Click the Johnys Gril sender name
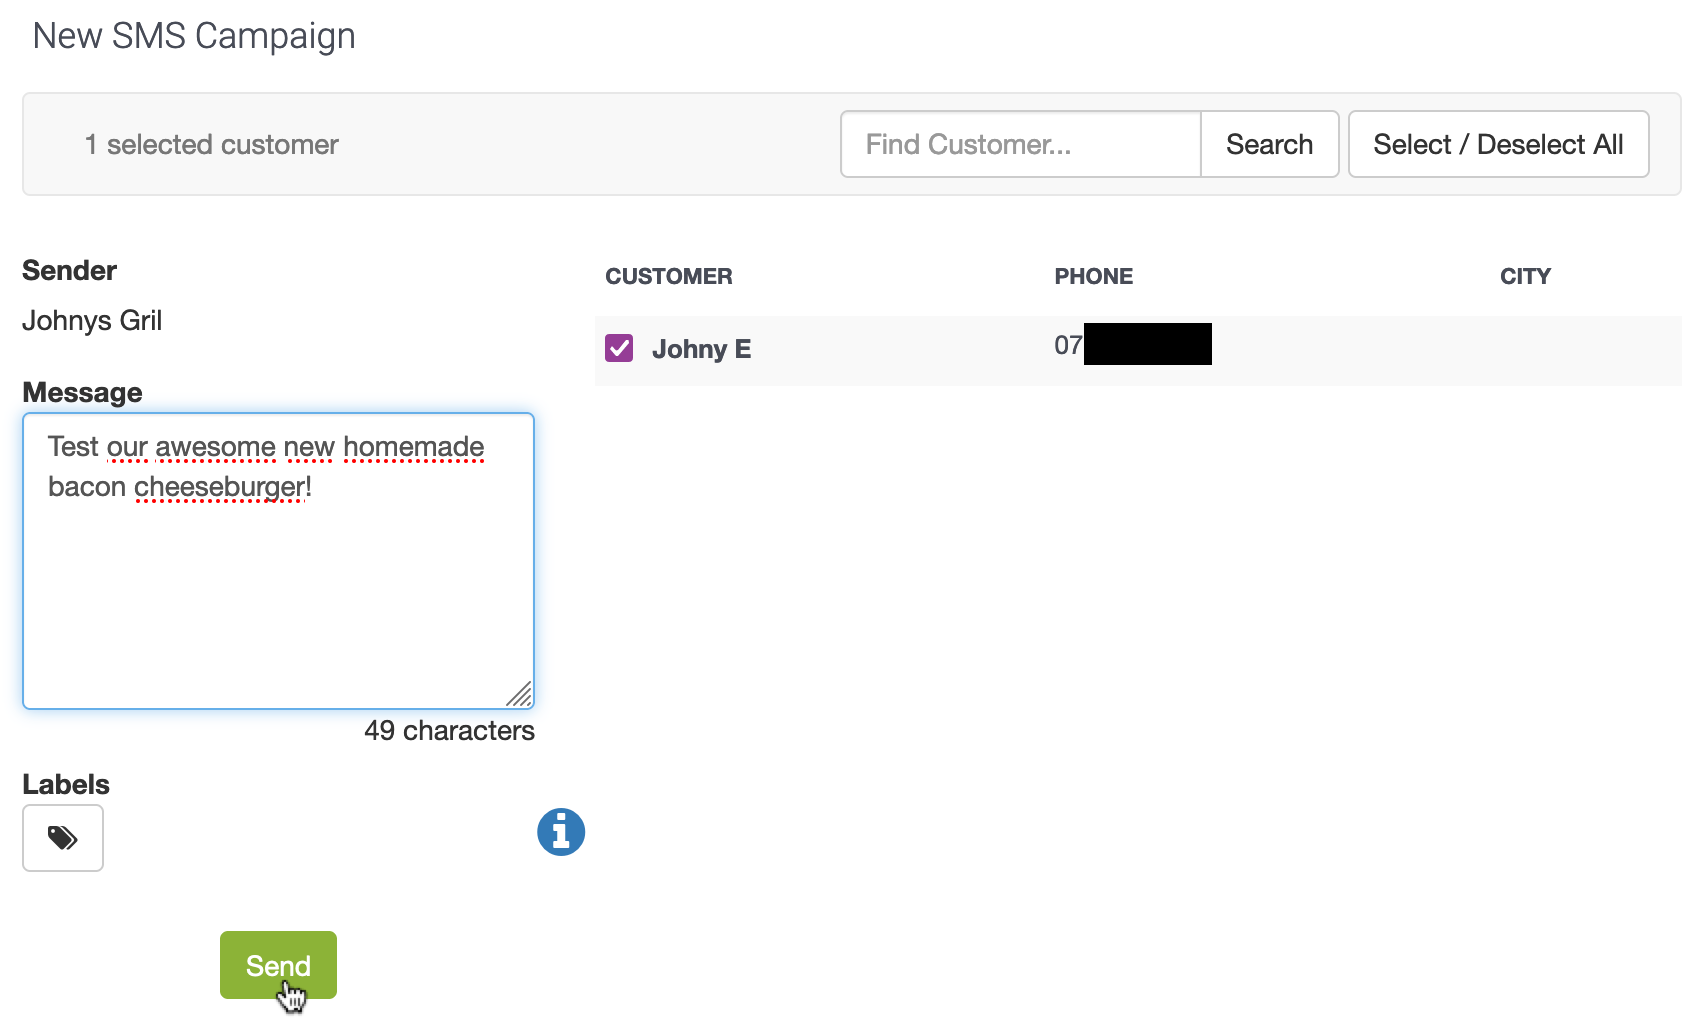The height and width of the screenshot is (1032, 1705). [x=92, y=320]
